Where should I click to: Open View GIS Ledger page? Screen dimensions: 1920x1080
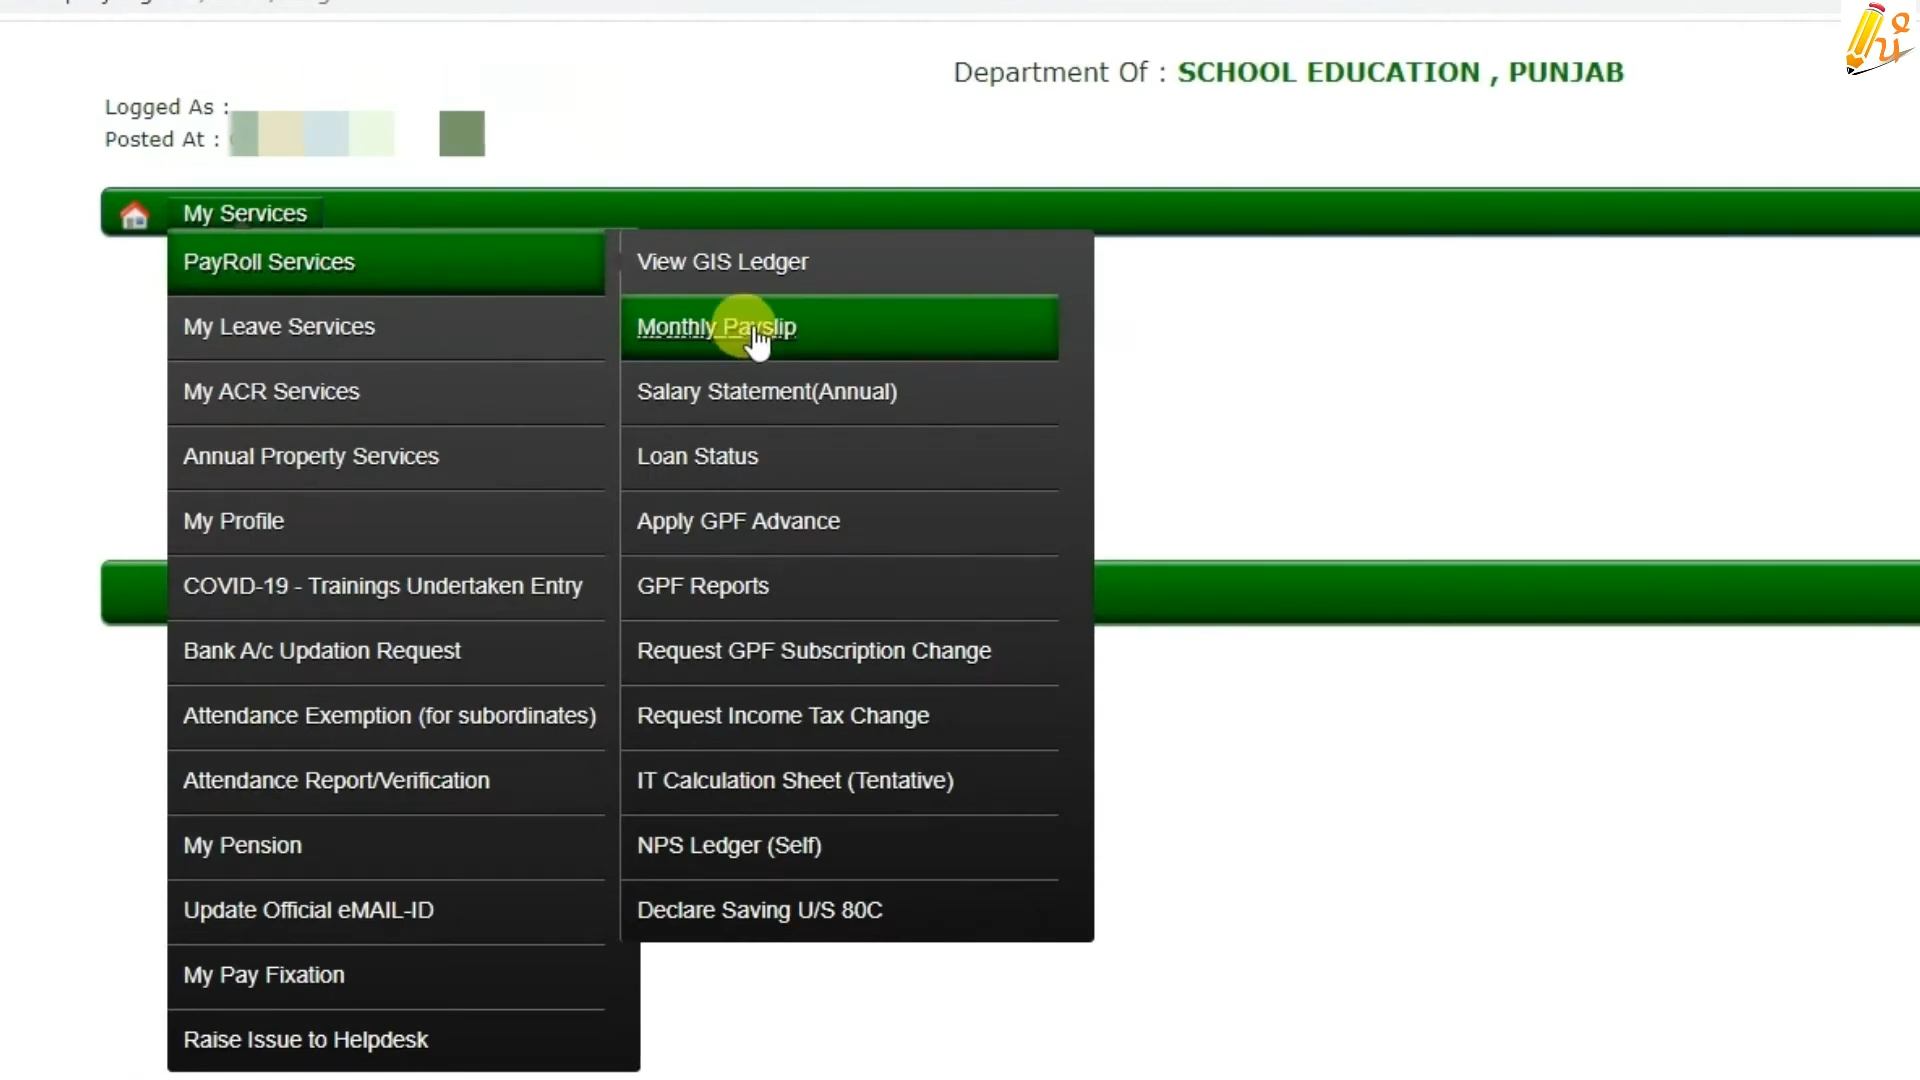[x=723, y=261]
